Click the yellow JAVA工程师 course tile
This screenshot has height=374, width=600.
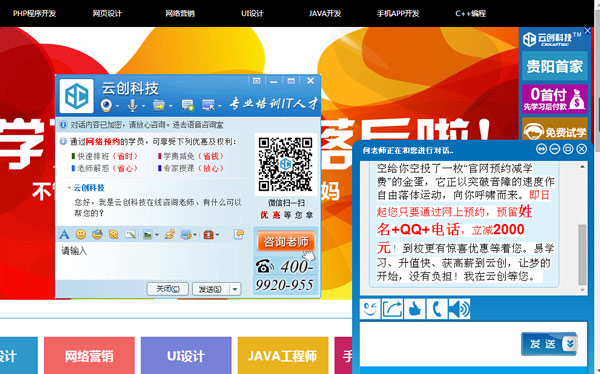pyautogui.click(x=283, y=356)
